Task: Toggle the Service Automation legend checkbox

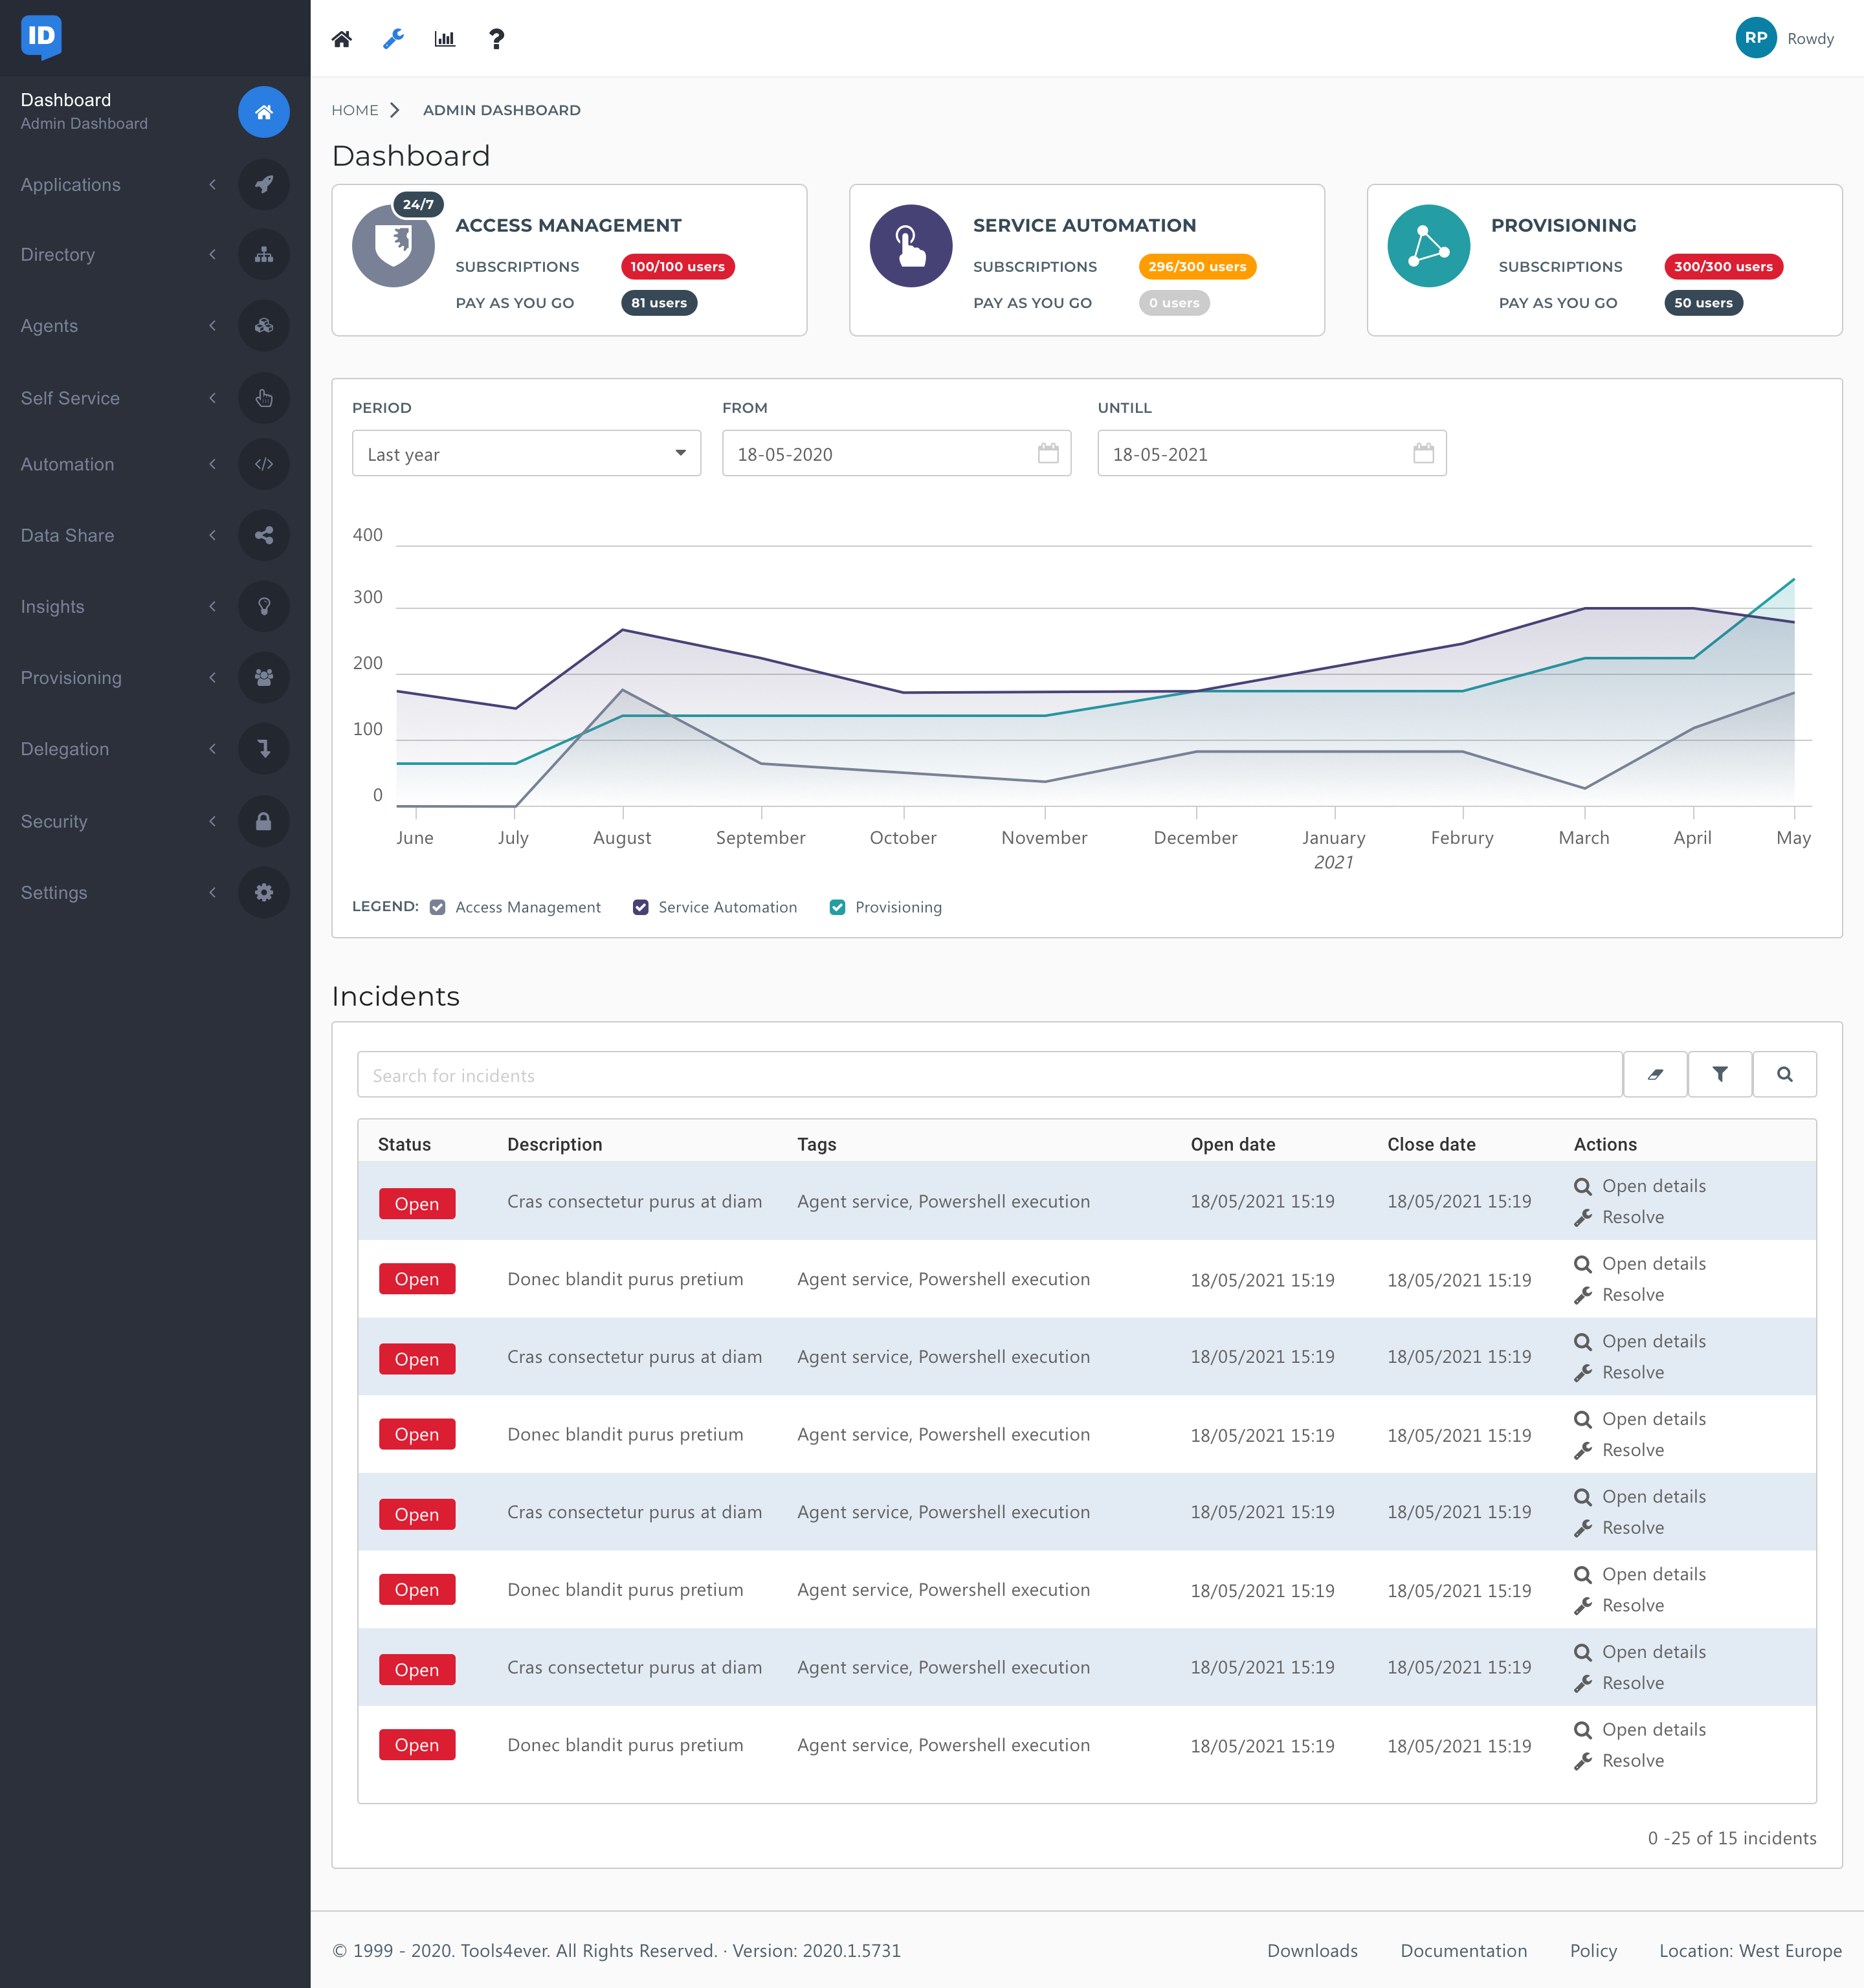Action: tap(640, 907)
